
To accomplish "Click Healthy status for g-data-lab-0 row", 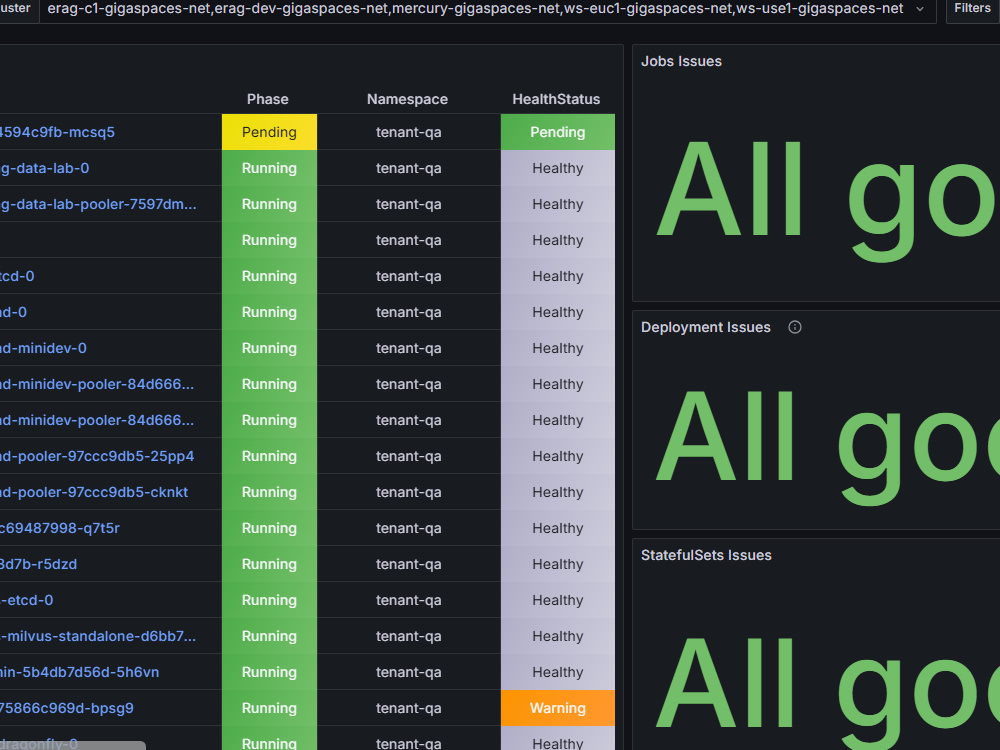I will pyautogui.click(x=557, y=168).
